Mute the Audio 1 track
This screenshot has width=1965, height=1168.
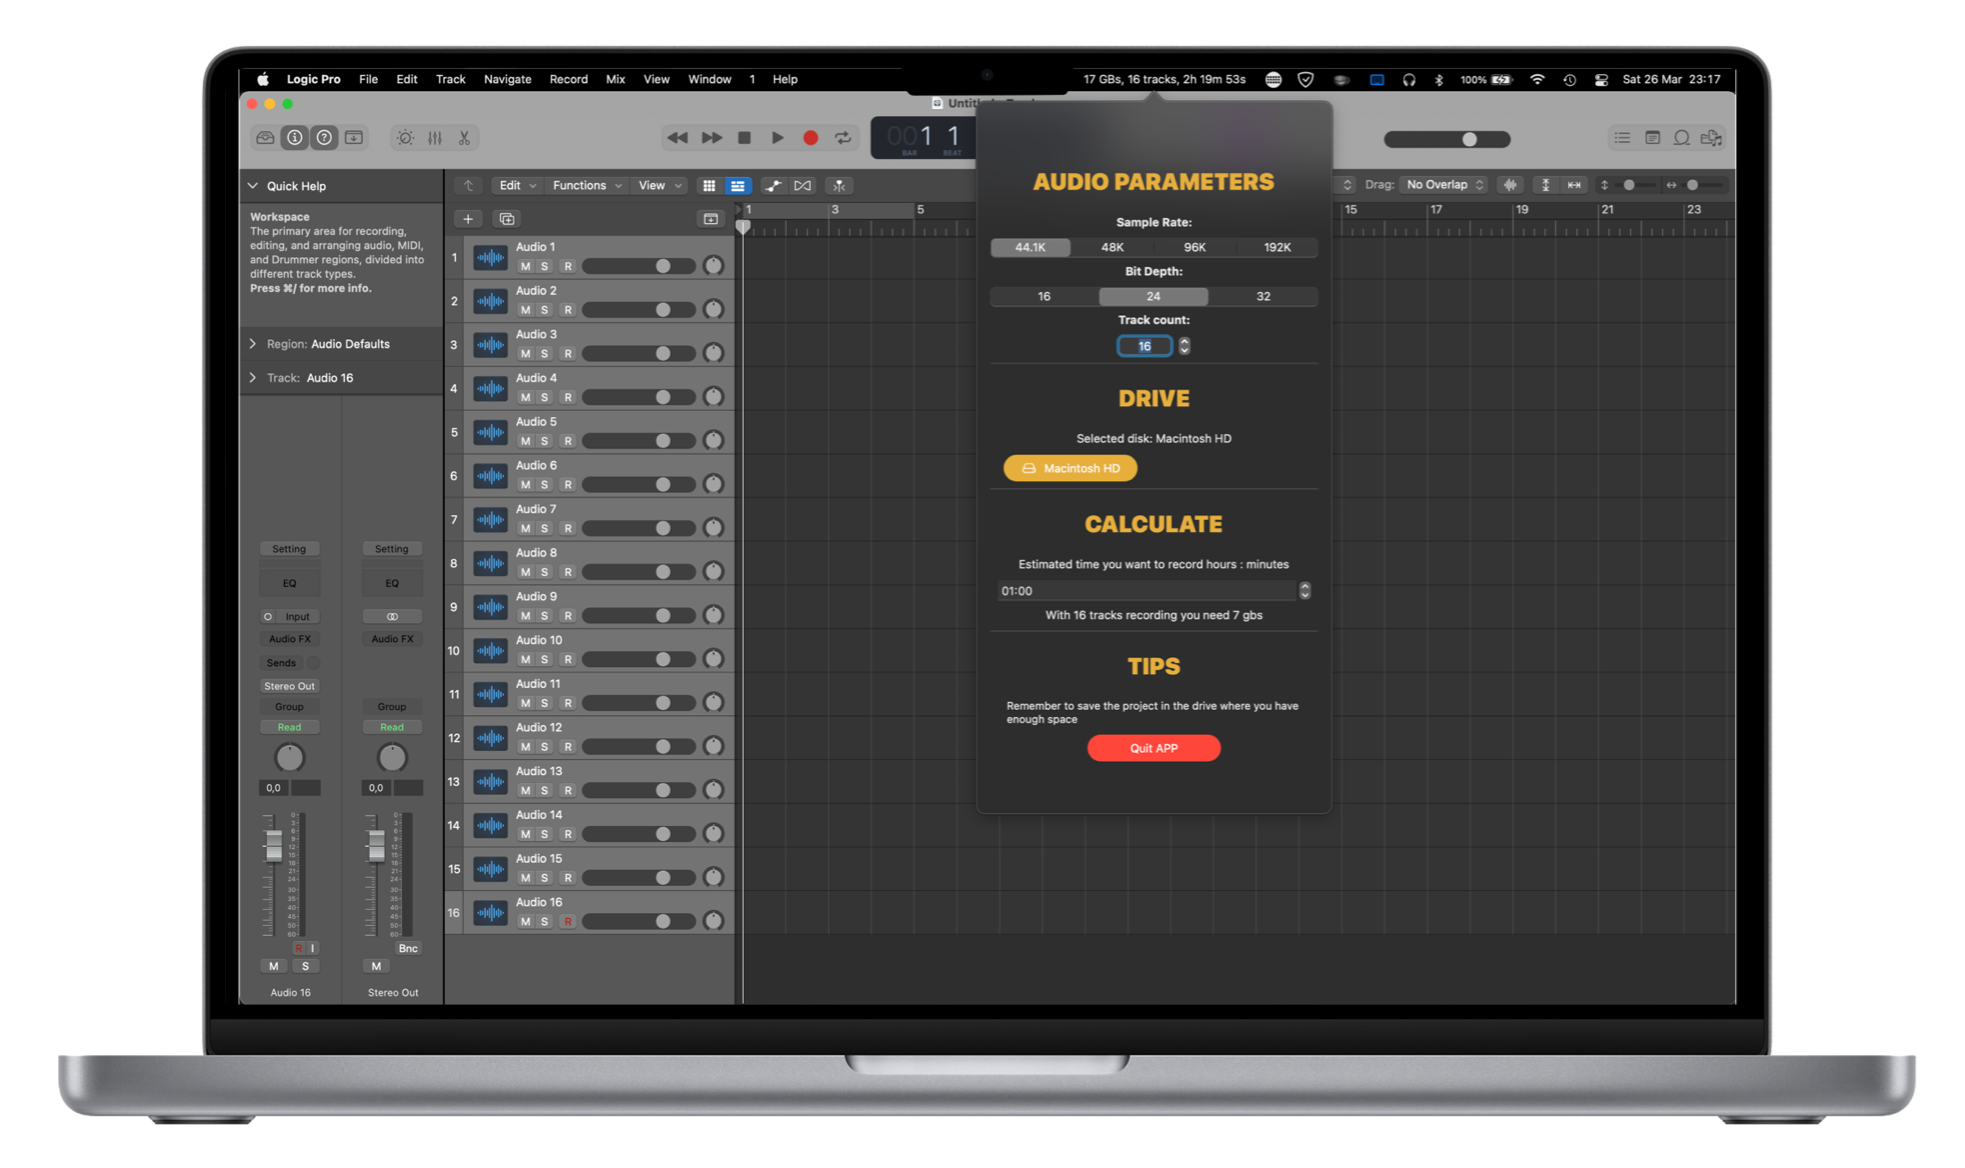(x=525, y=267)
